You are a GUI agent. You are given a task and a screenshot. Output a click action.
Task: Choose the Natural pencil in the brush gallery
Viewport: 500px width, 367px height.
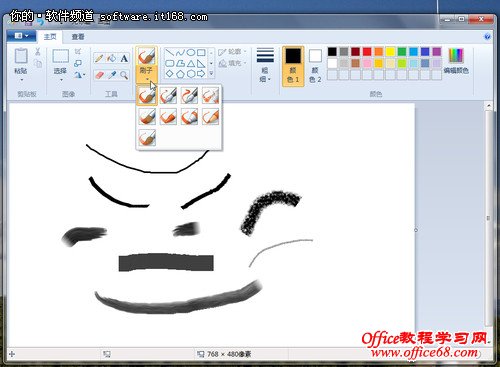tap(210, 117)
